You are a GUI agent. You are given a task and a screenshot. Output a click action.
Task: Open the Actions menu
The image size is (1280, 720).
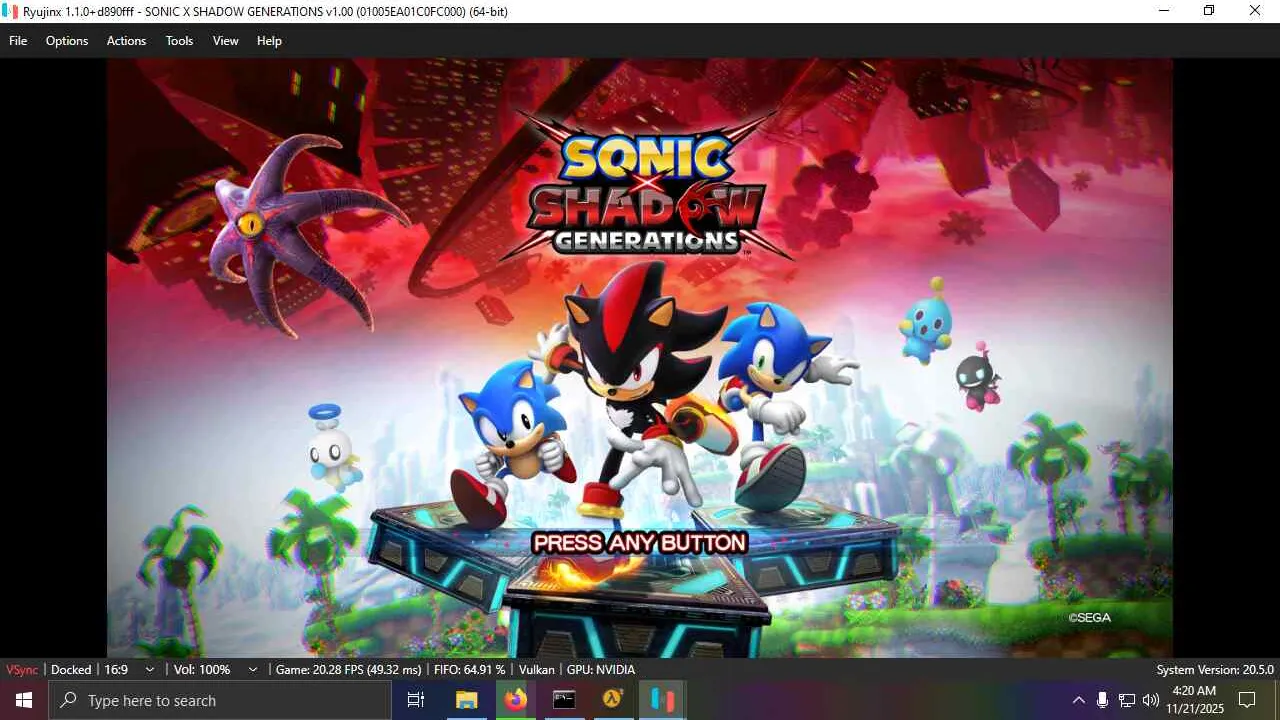(x=126, y=41)
